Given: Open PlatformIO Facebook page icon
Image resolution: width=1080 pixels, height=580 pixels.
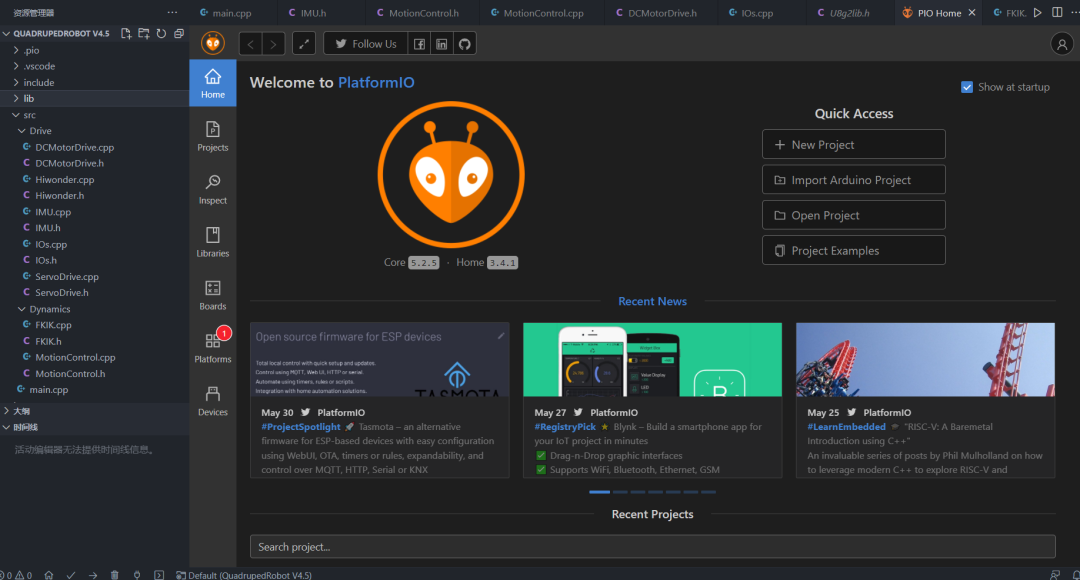Looking at the screenshot, I should coord(419,44).
